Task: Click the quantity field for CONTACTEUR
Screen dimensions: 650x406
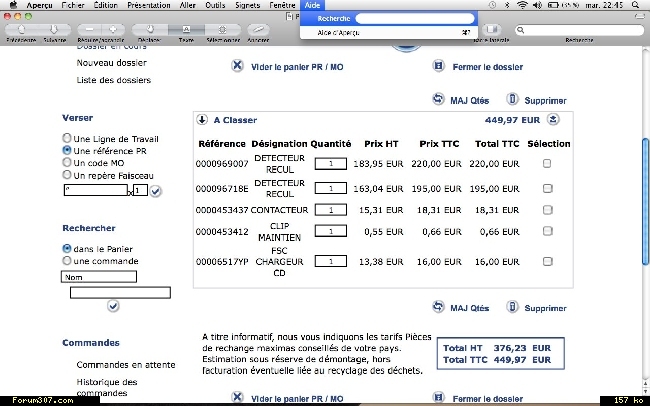Action: 331,210
